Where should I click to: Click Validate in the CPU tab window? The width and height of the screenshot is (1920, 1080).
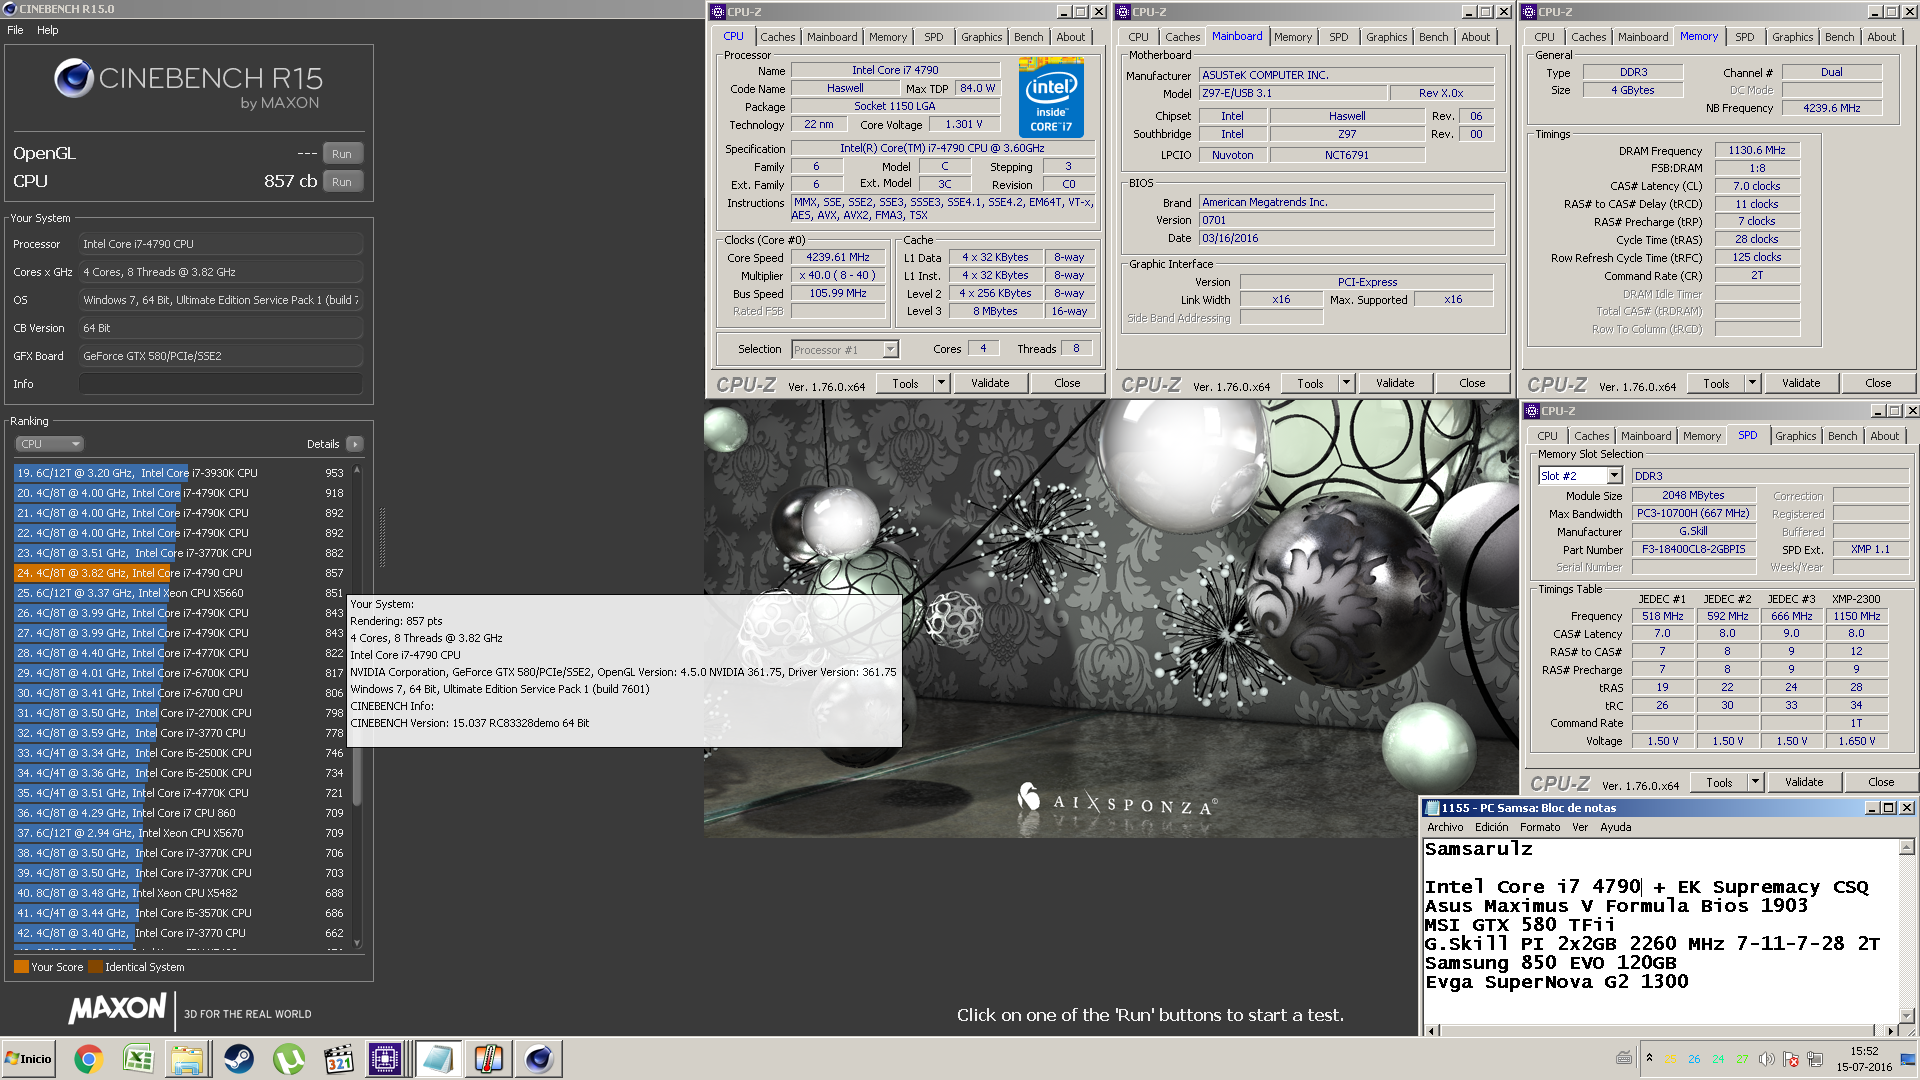click(x=990, y=383)
